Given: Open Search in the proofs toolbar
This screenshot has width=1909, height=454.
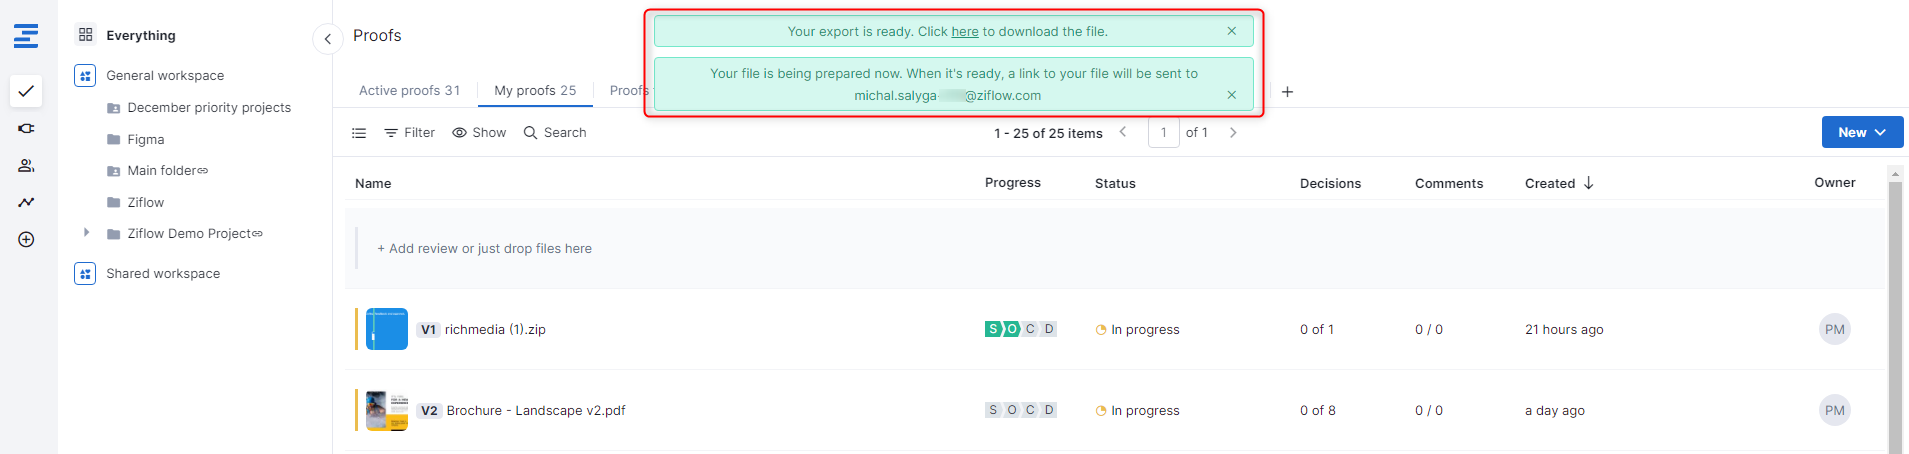Looking at the screenshot, I should [x=555, y=133].
